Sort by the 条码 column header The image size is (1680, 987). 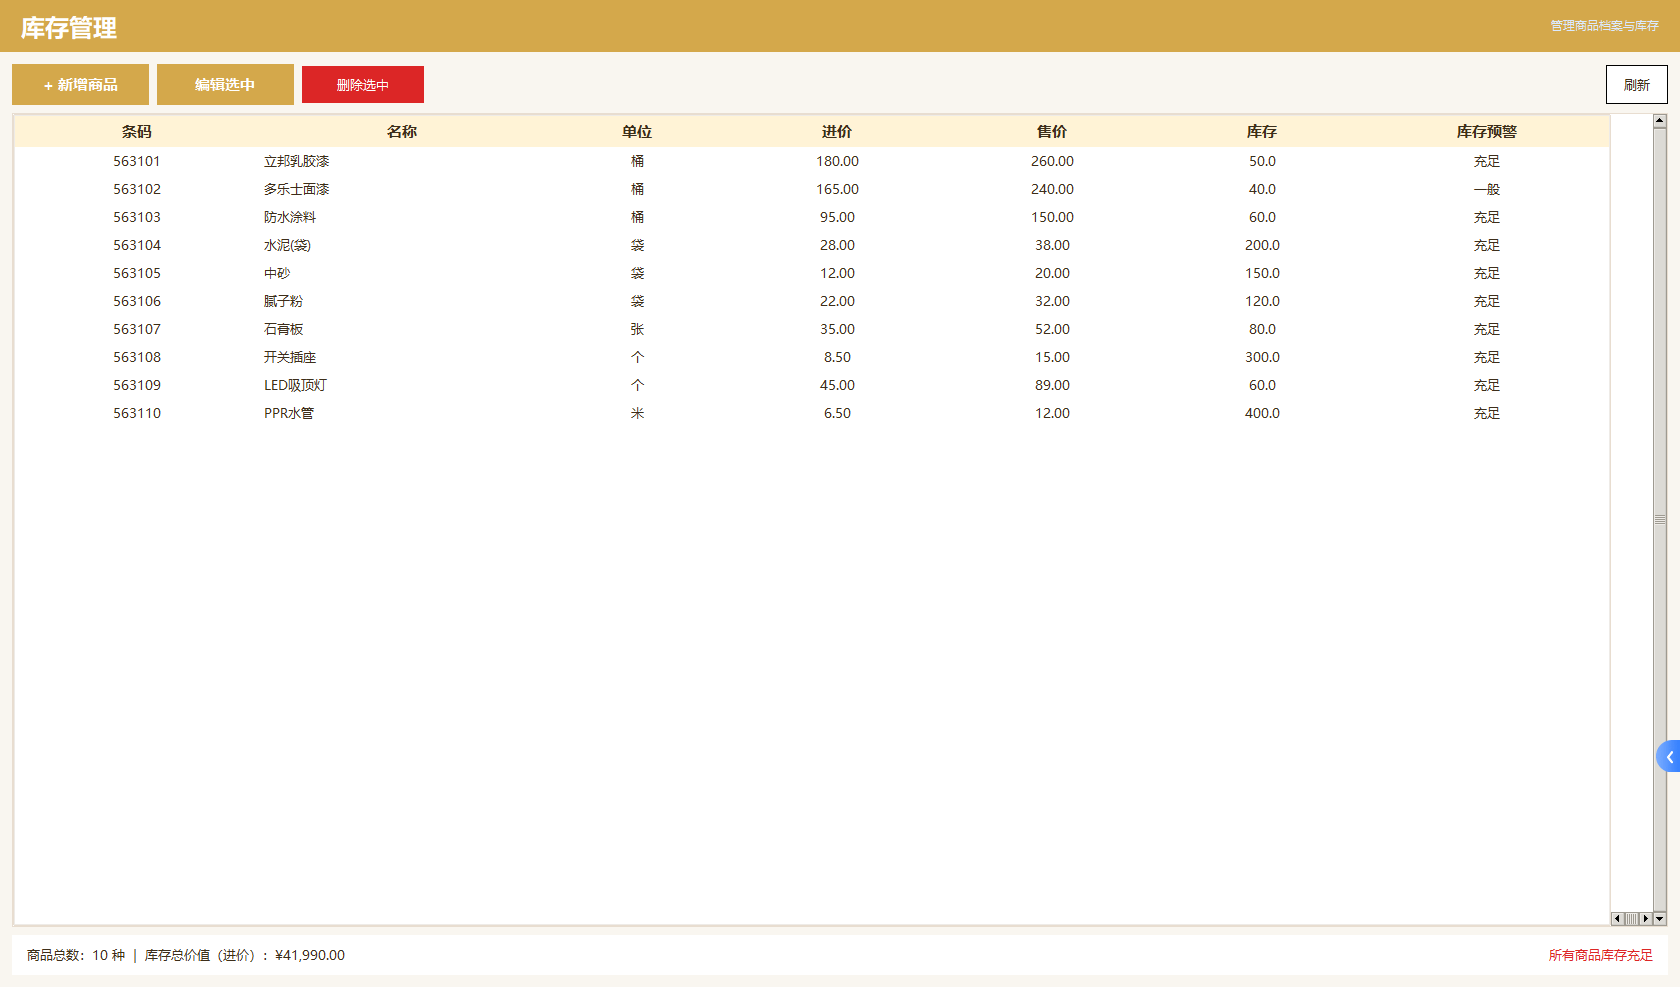[x=137, y=132]
